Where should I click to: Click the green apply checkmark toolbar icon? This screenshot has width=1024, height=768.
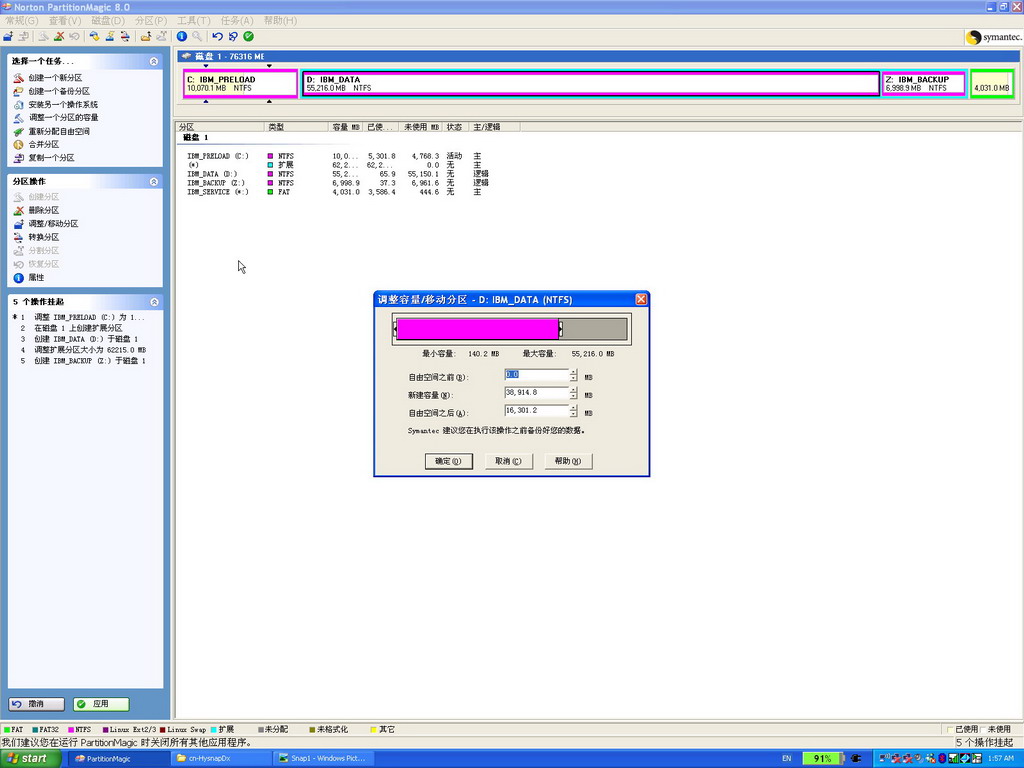tap(248, 36)
